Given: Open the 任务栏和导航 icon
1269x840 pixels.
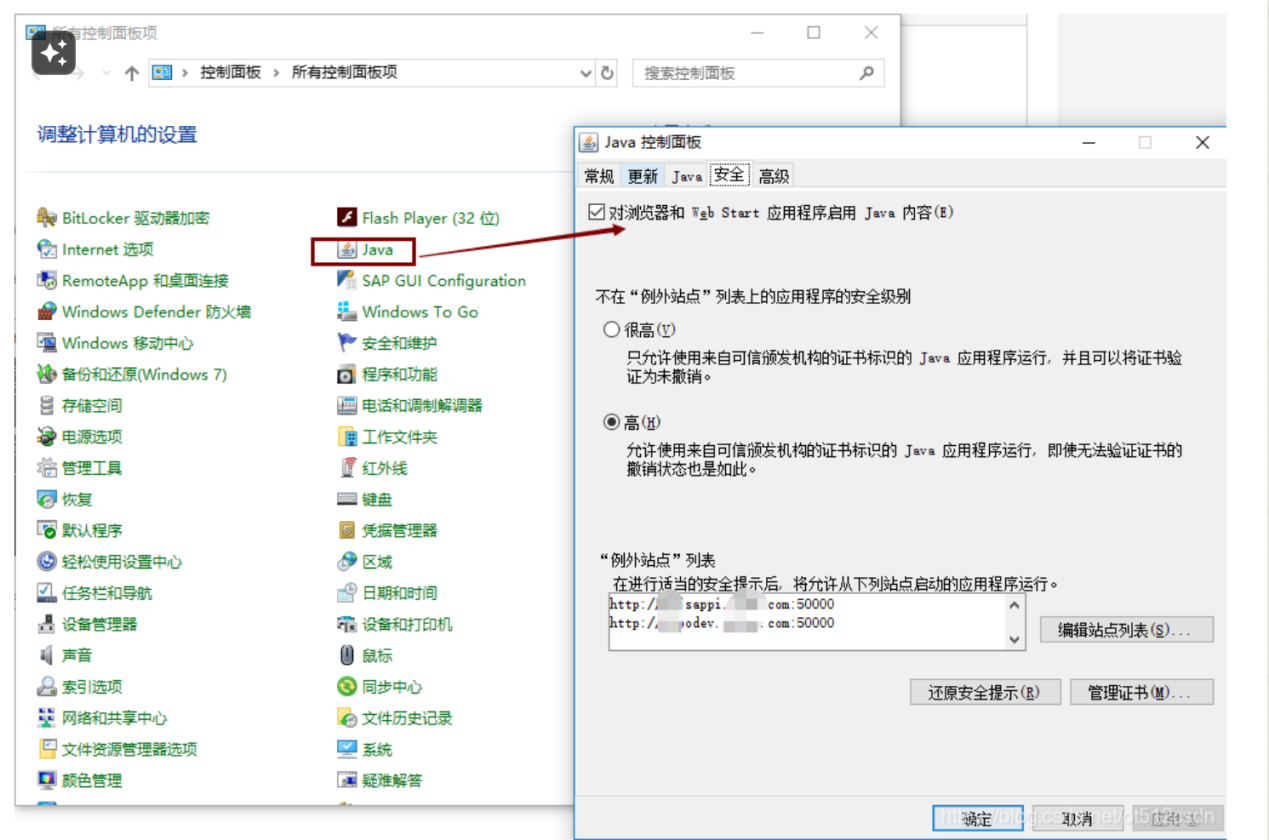Looking at the screenshot, I should click(46, 592).
